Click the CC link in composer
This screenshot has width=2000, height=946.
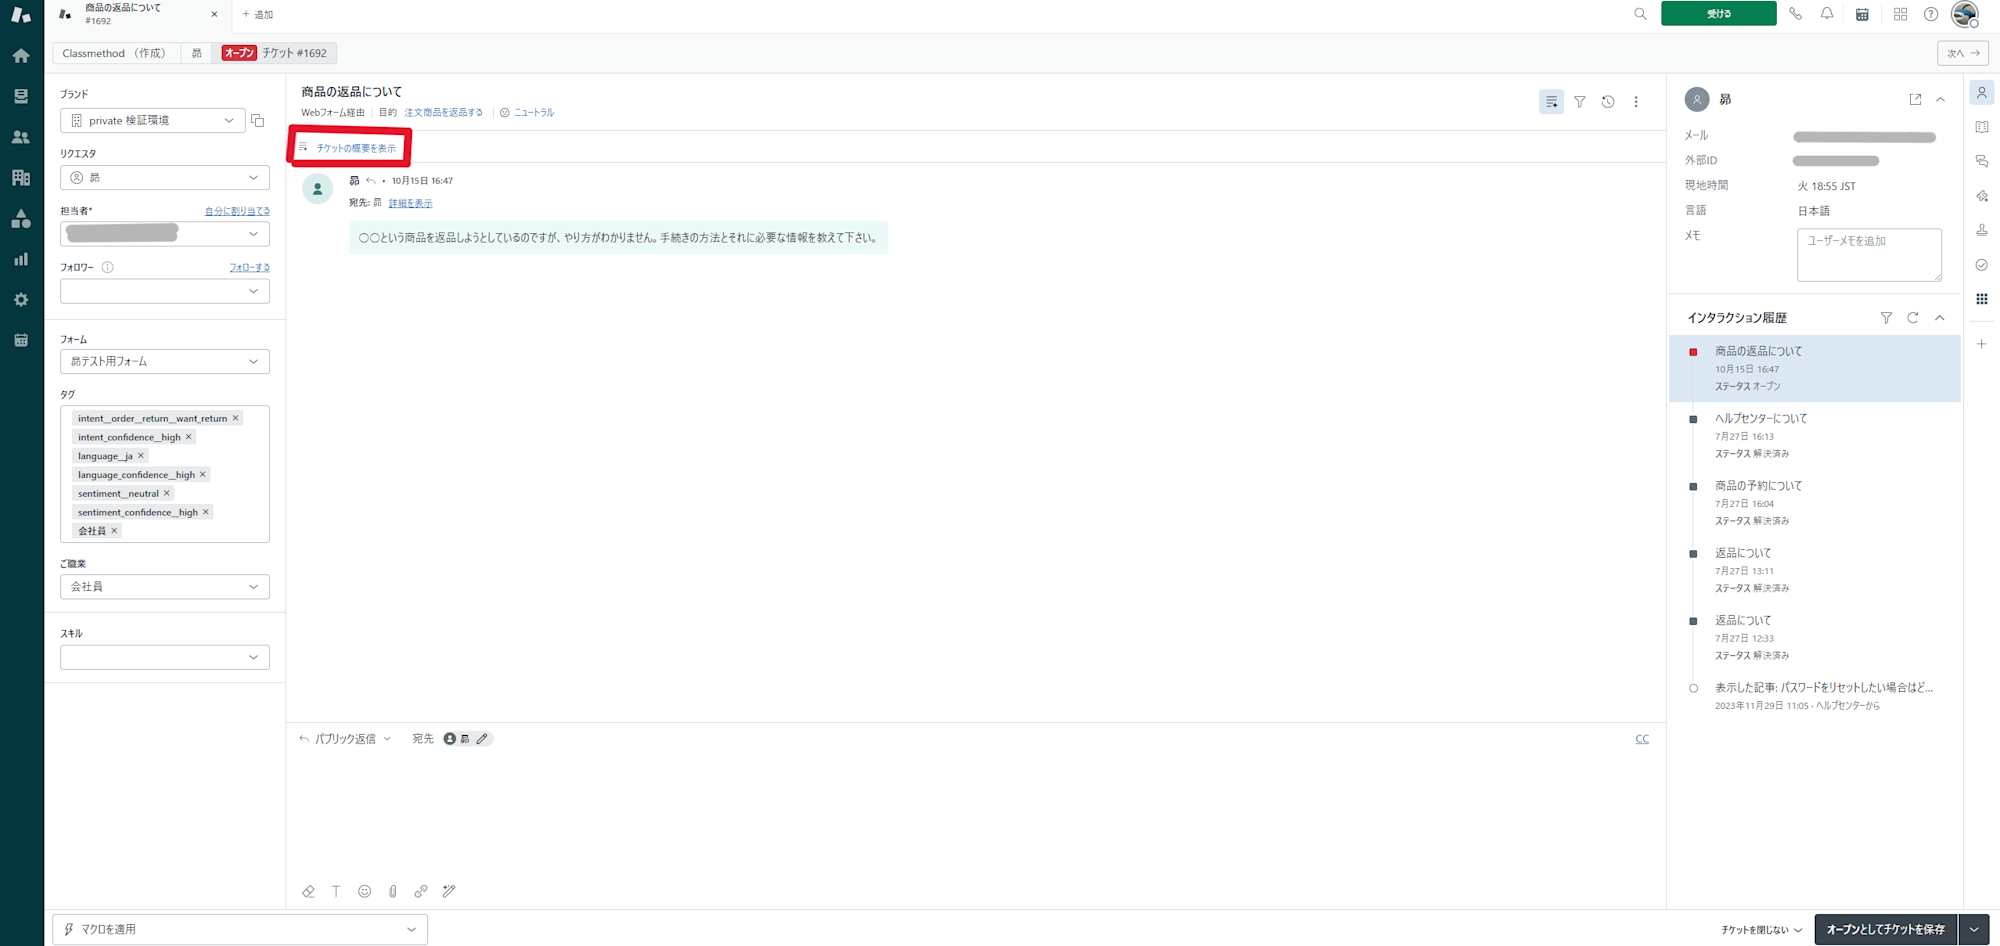[1642, 739]
